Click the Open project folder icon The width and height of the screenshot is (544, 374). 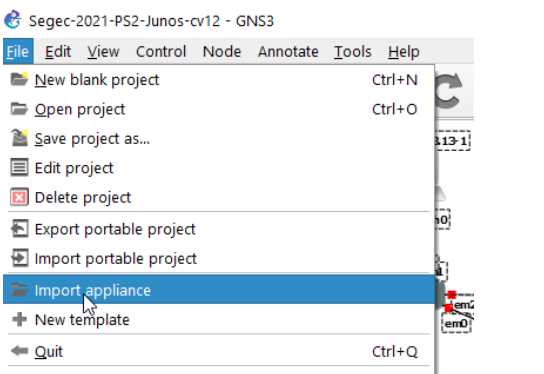coord(19,109)
